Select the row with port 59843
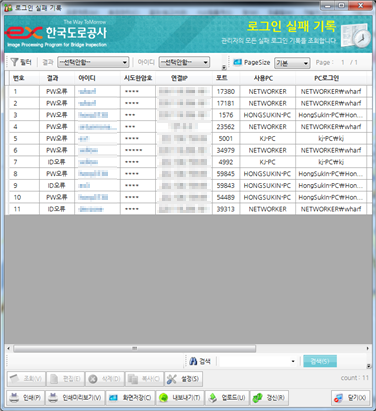This screenshot has height=411, width=376. [x=188, y=185]
